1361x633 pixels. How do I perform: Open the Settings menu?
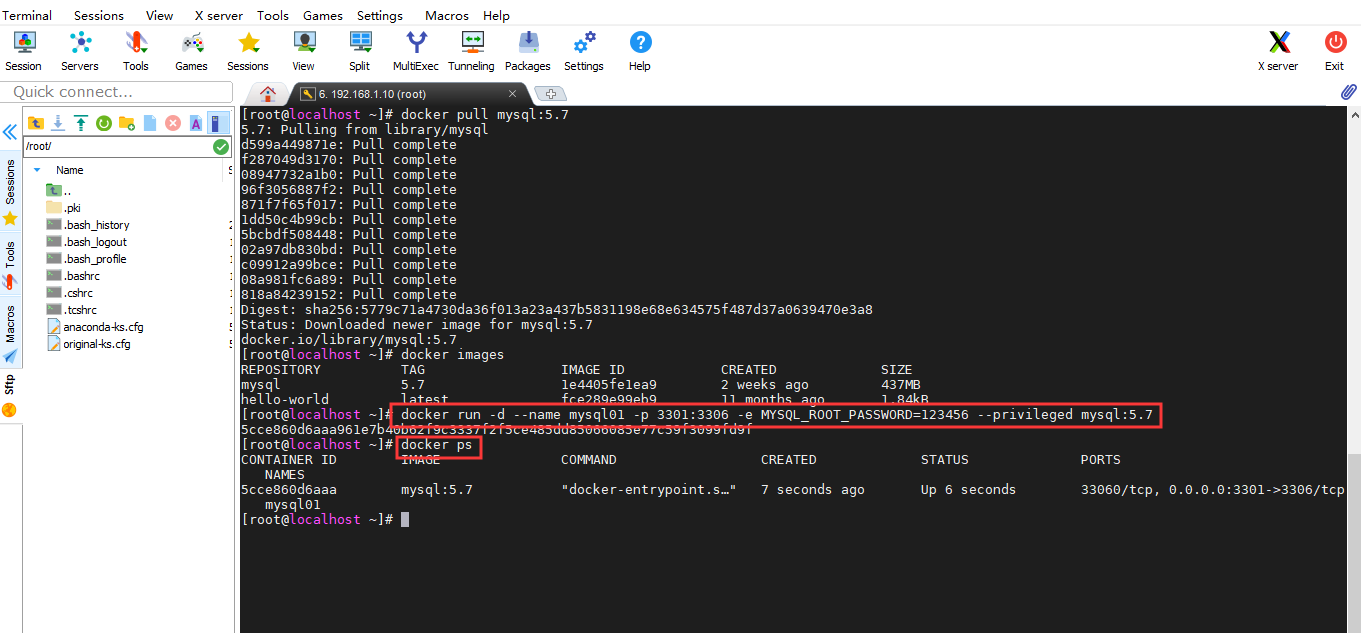pyautogui.click(x=380, y=15)
